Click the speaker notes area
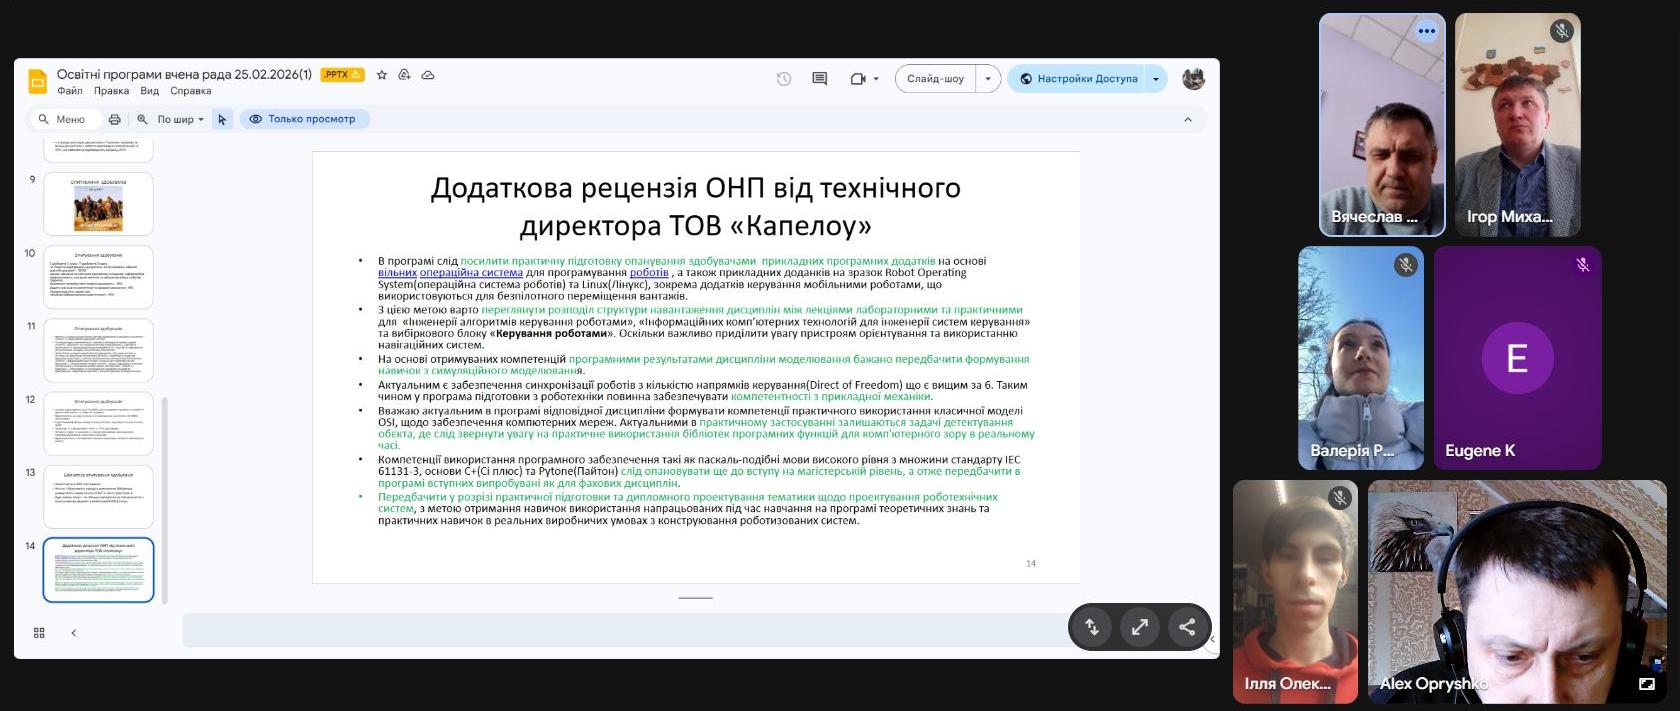The width and height of the screenshot is (1680, 711). coord(625,631)
